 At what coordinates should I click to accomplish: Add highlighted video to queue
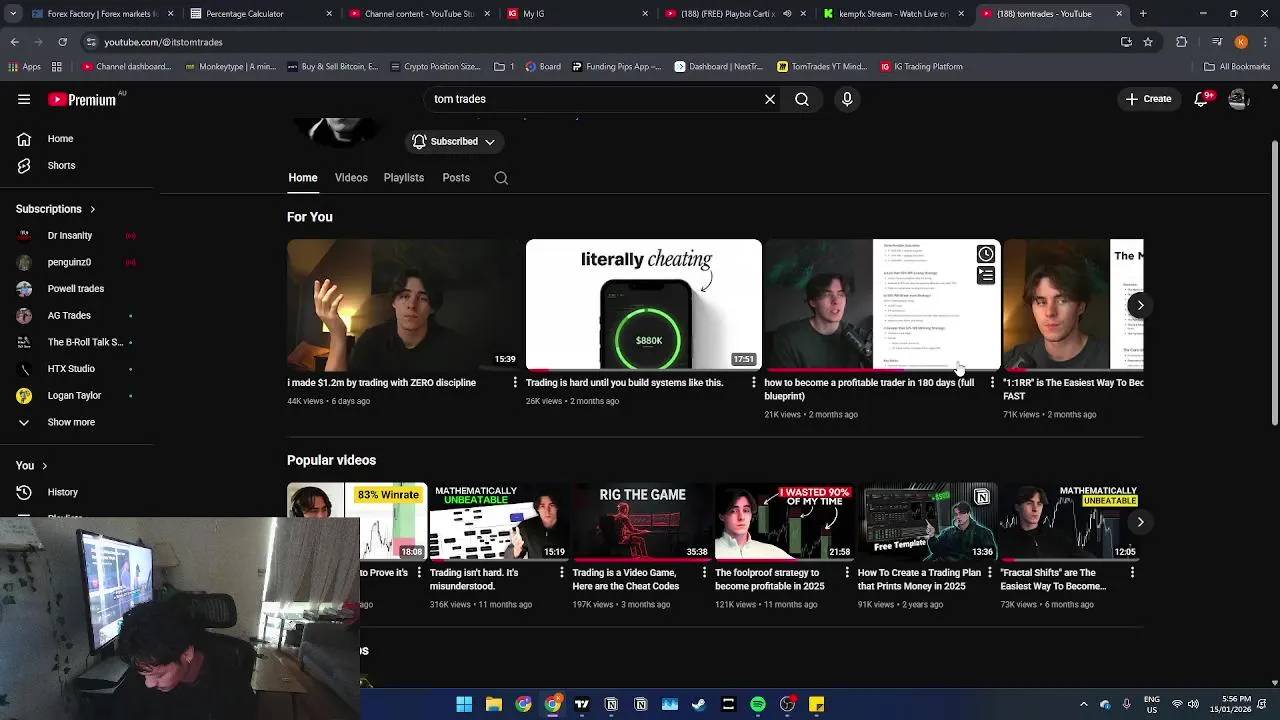[x=986, y=275]
